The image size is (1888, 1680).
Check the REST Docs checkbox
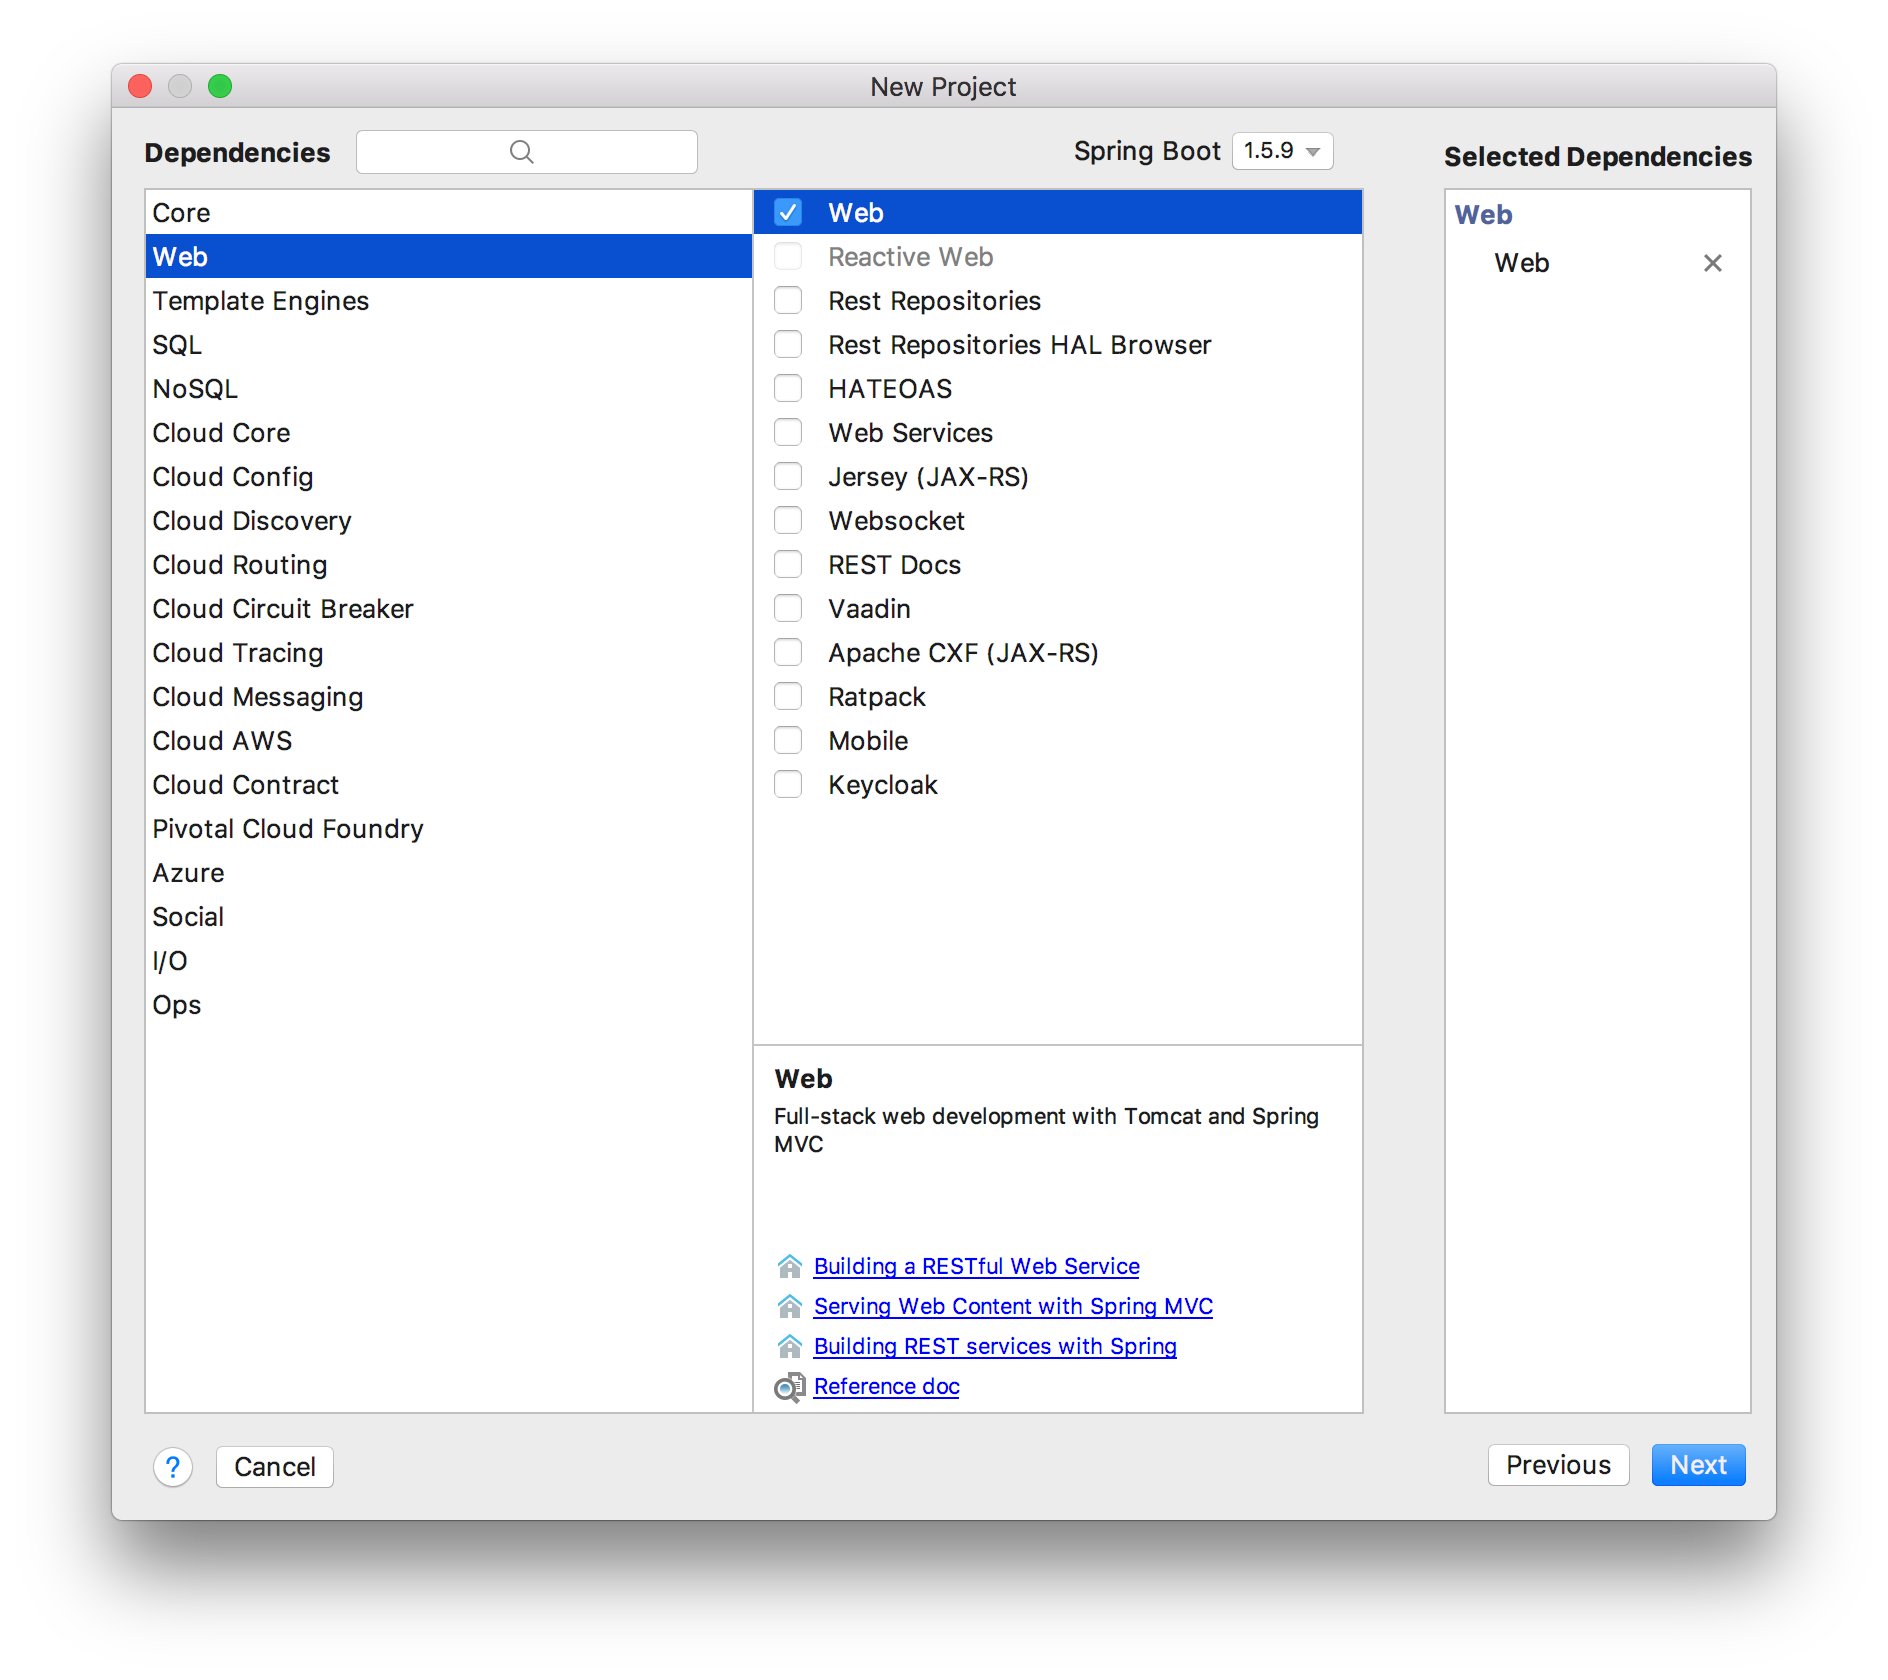(788, 564)
